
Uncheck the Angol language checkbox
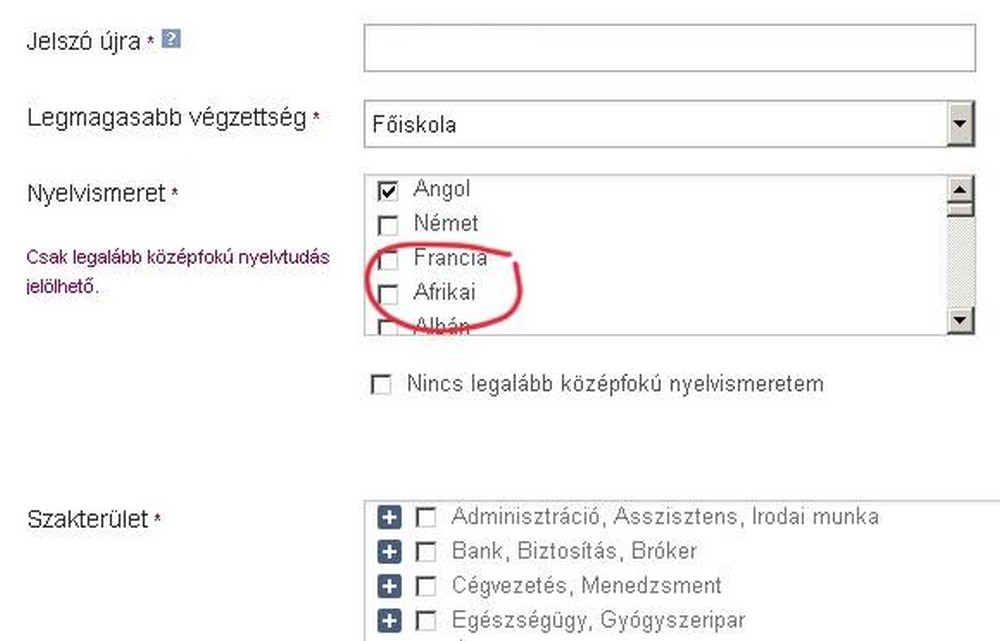click(388, 191)
